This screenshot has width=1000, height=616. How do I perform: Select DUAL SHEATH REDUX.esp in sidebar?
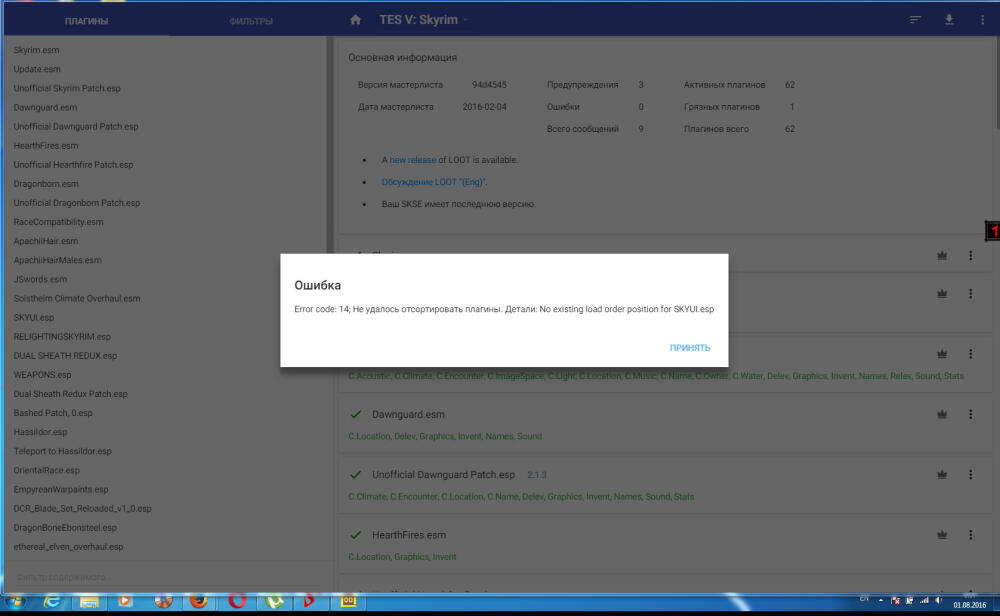pos(65,356)
